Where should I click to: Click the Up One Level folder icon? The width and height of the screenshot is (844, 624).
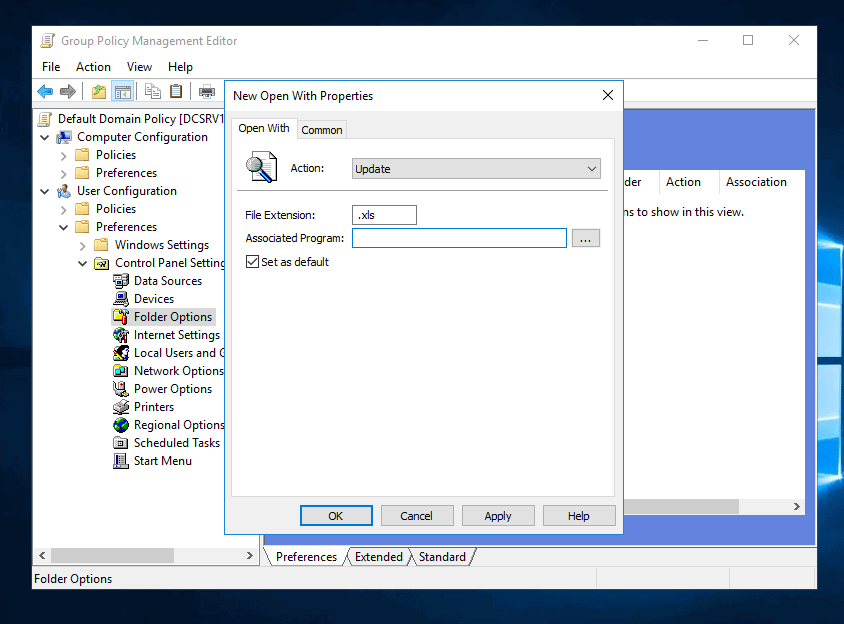point(98,92)
